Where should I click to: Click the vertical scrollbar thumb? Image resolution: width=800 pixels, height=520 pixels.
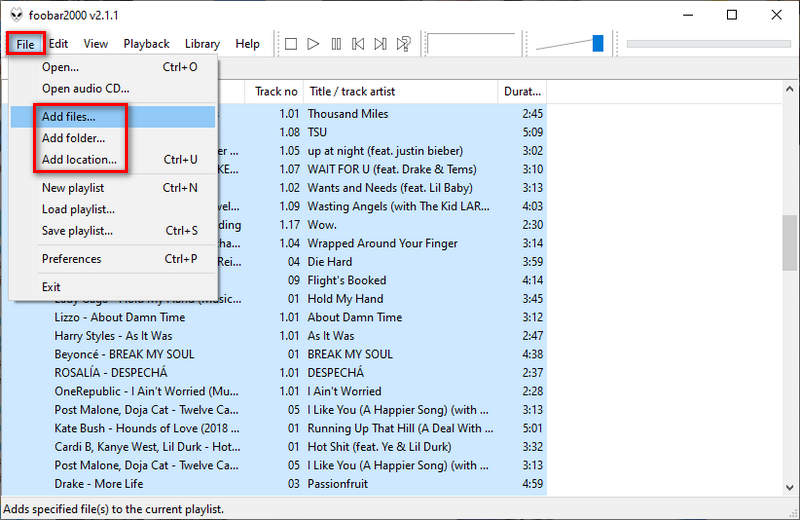pyautogui.click(x=789, y=243)
